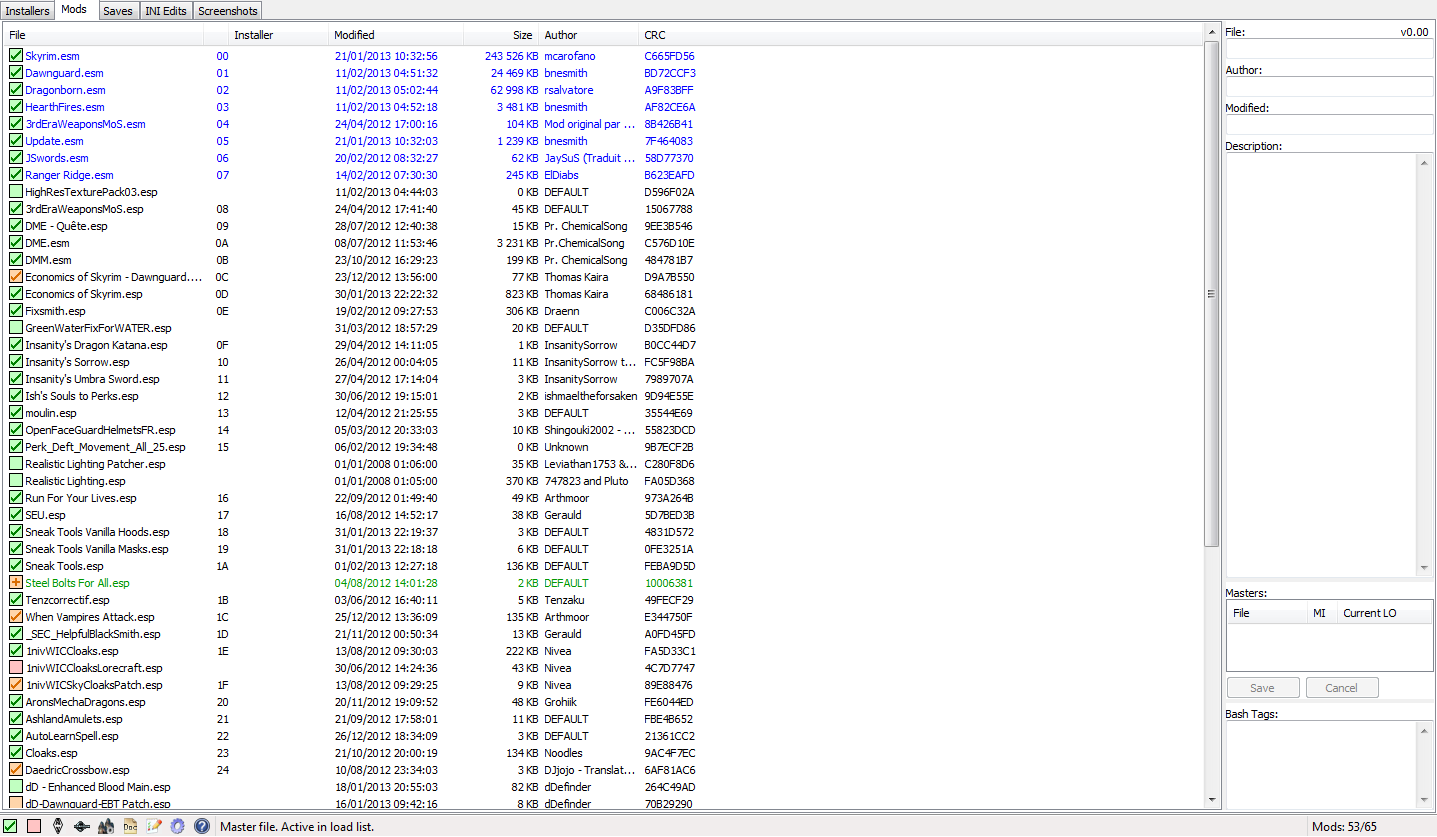Toggle the Steel Bolts For All.esp checkbox

(x=15, y=583)
